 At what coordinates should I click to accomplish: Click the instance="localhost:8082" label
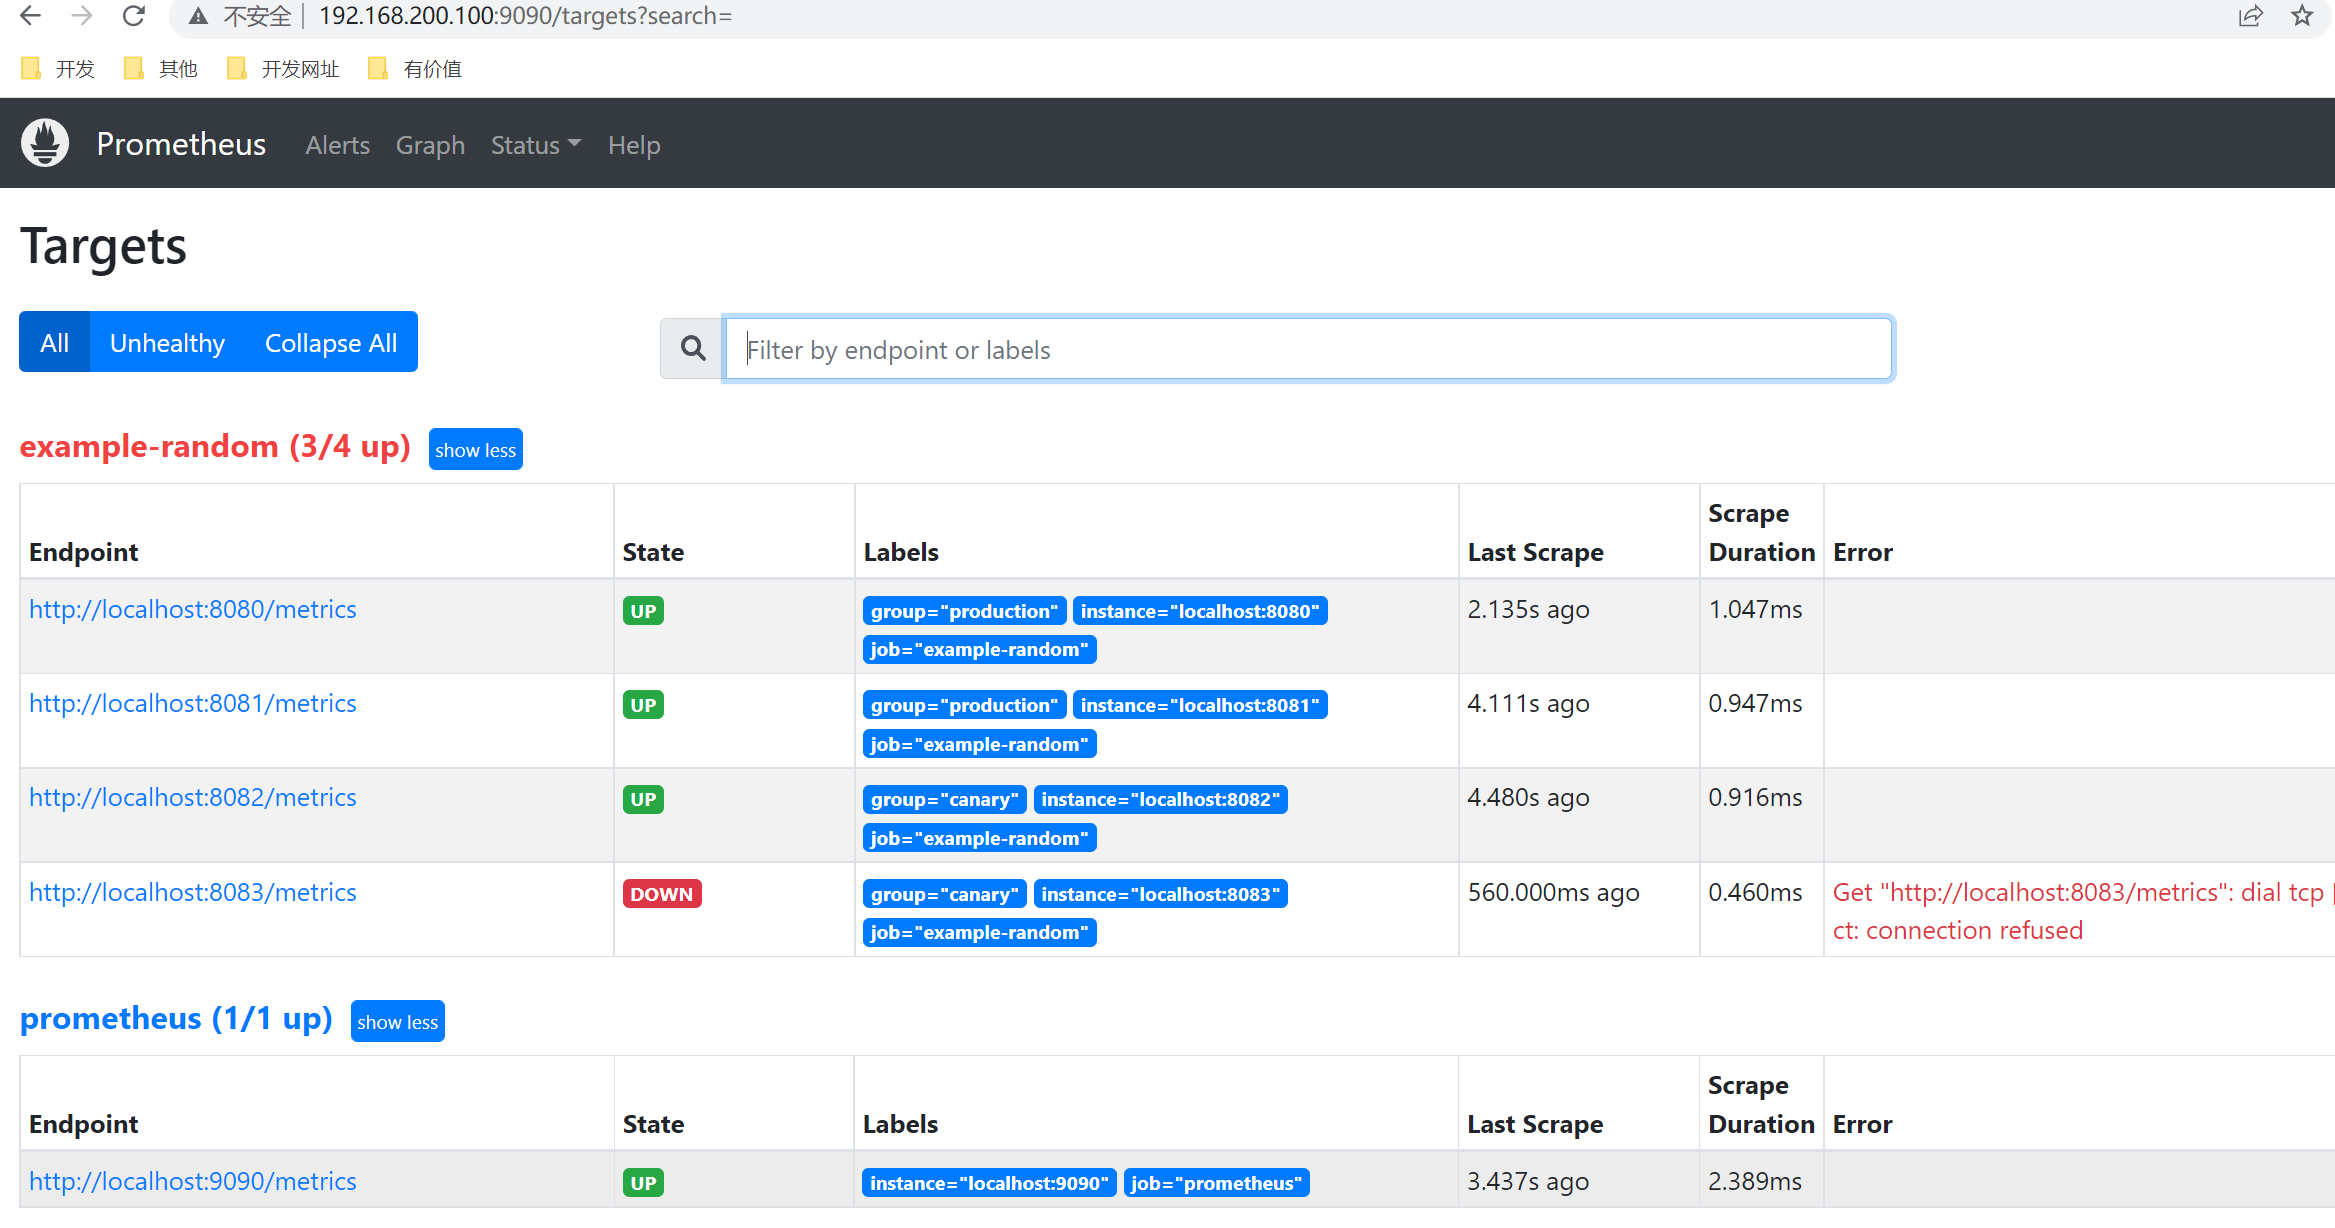click(1160, 799)
